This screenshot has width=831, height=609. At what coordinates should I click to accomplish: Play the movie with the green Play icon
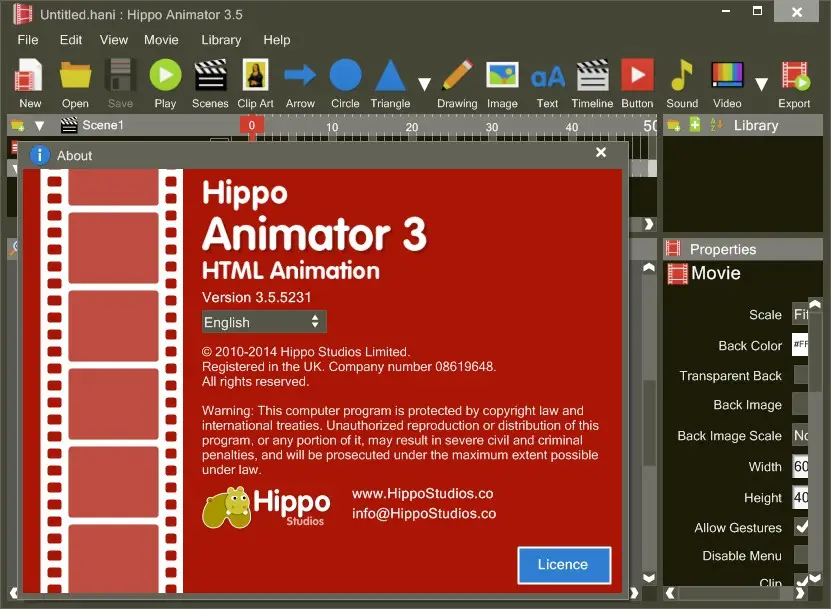pos(165,83)
